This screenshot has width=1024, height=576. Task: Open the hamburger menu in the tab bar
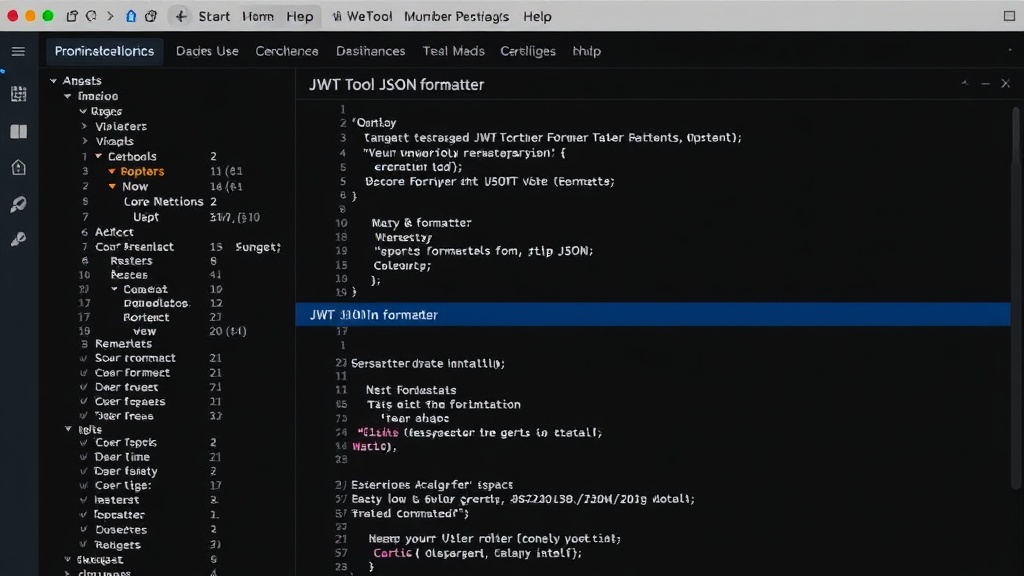(18, 52)
